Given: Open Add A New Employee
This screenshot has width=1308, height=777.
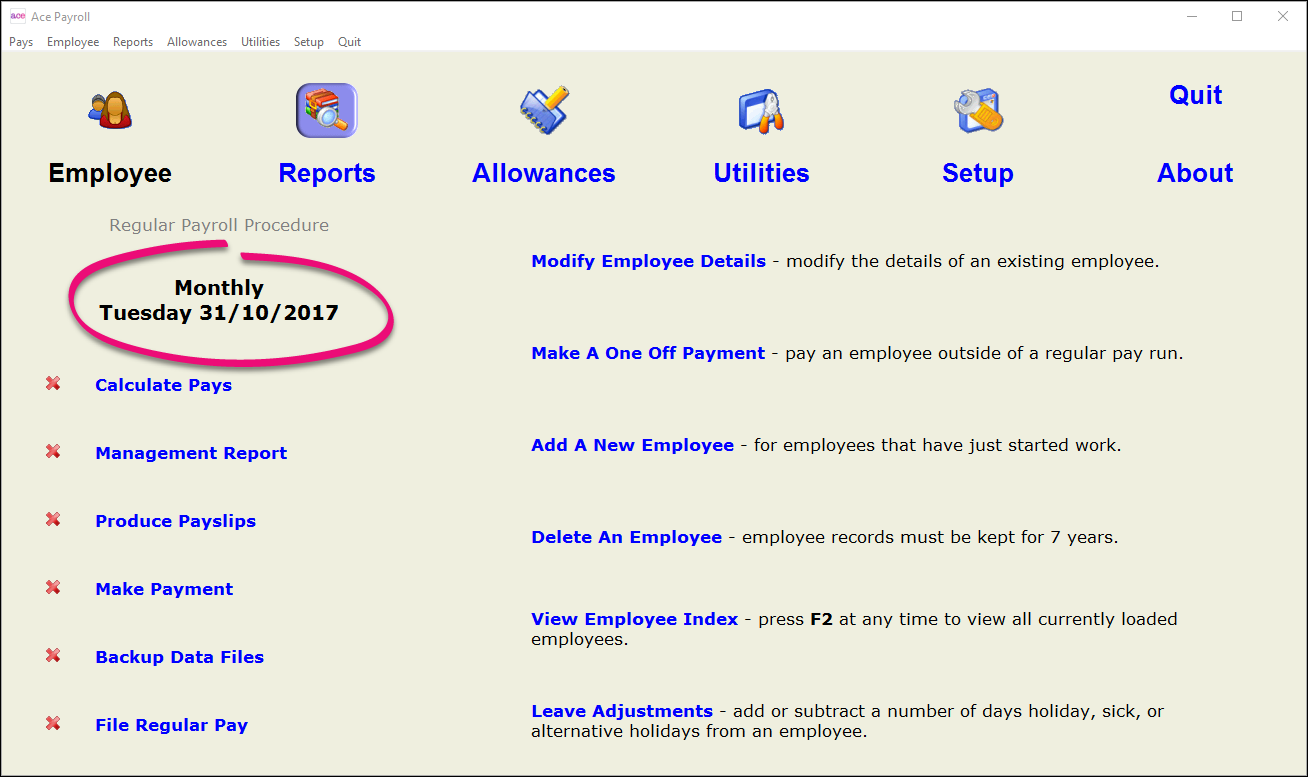Looking at the screenshot, I should [632, 445].
